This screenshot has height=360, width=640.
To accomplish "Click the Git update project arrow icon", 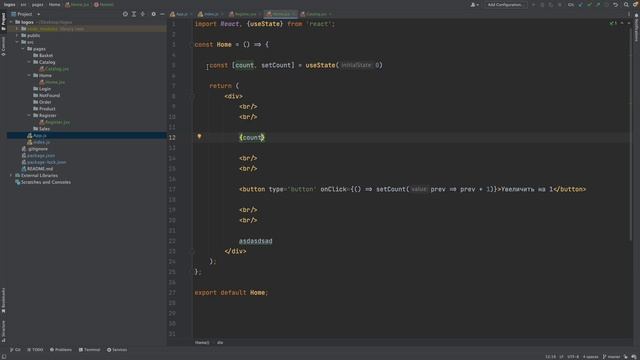I will [x=580, y=4].
